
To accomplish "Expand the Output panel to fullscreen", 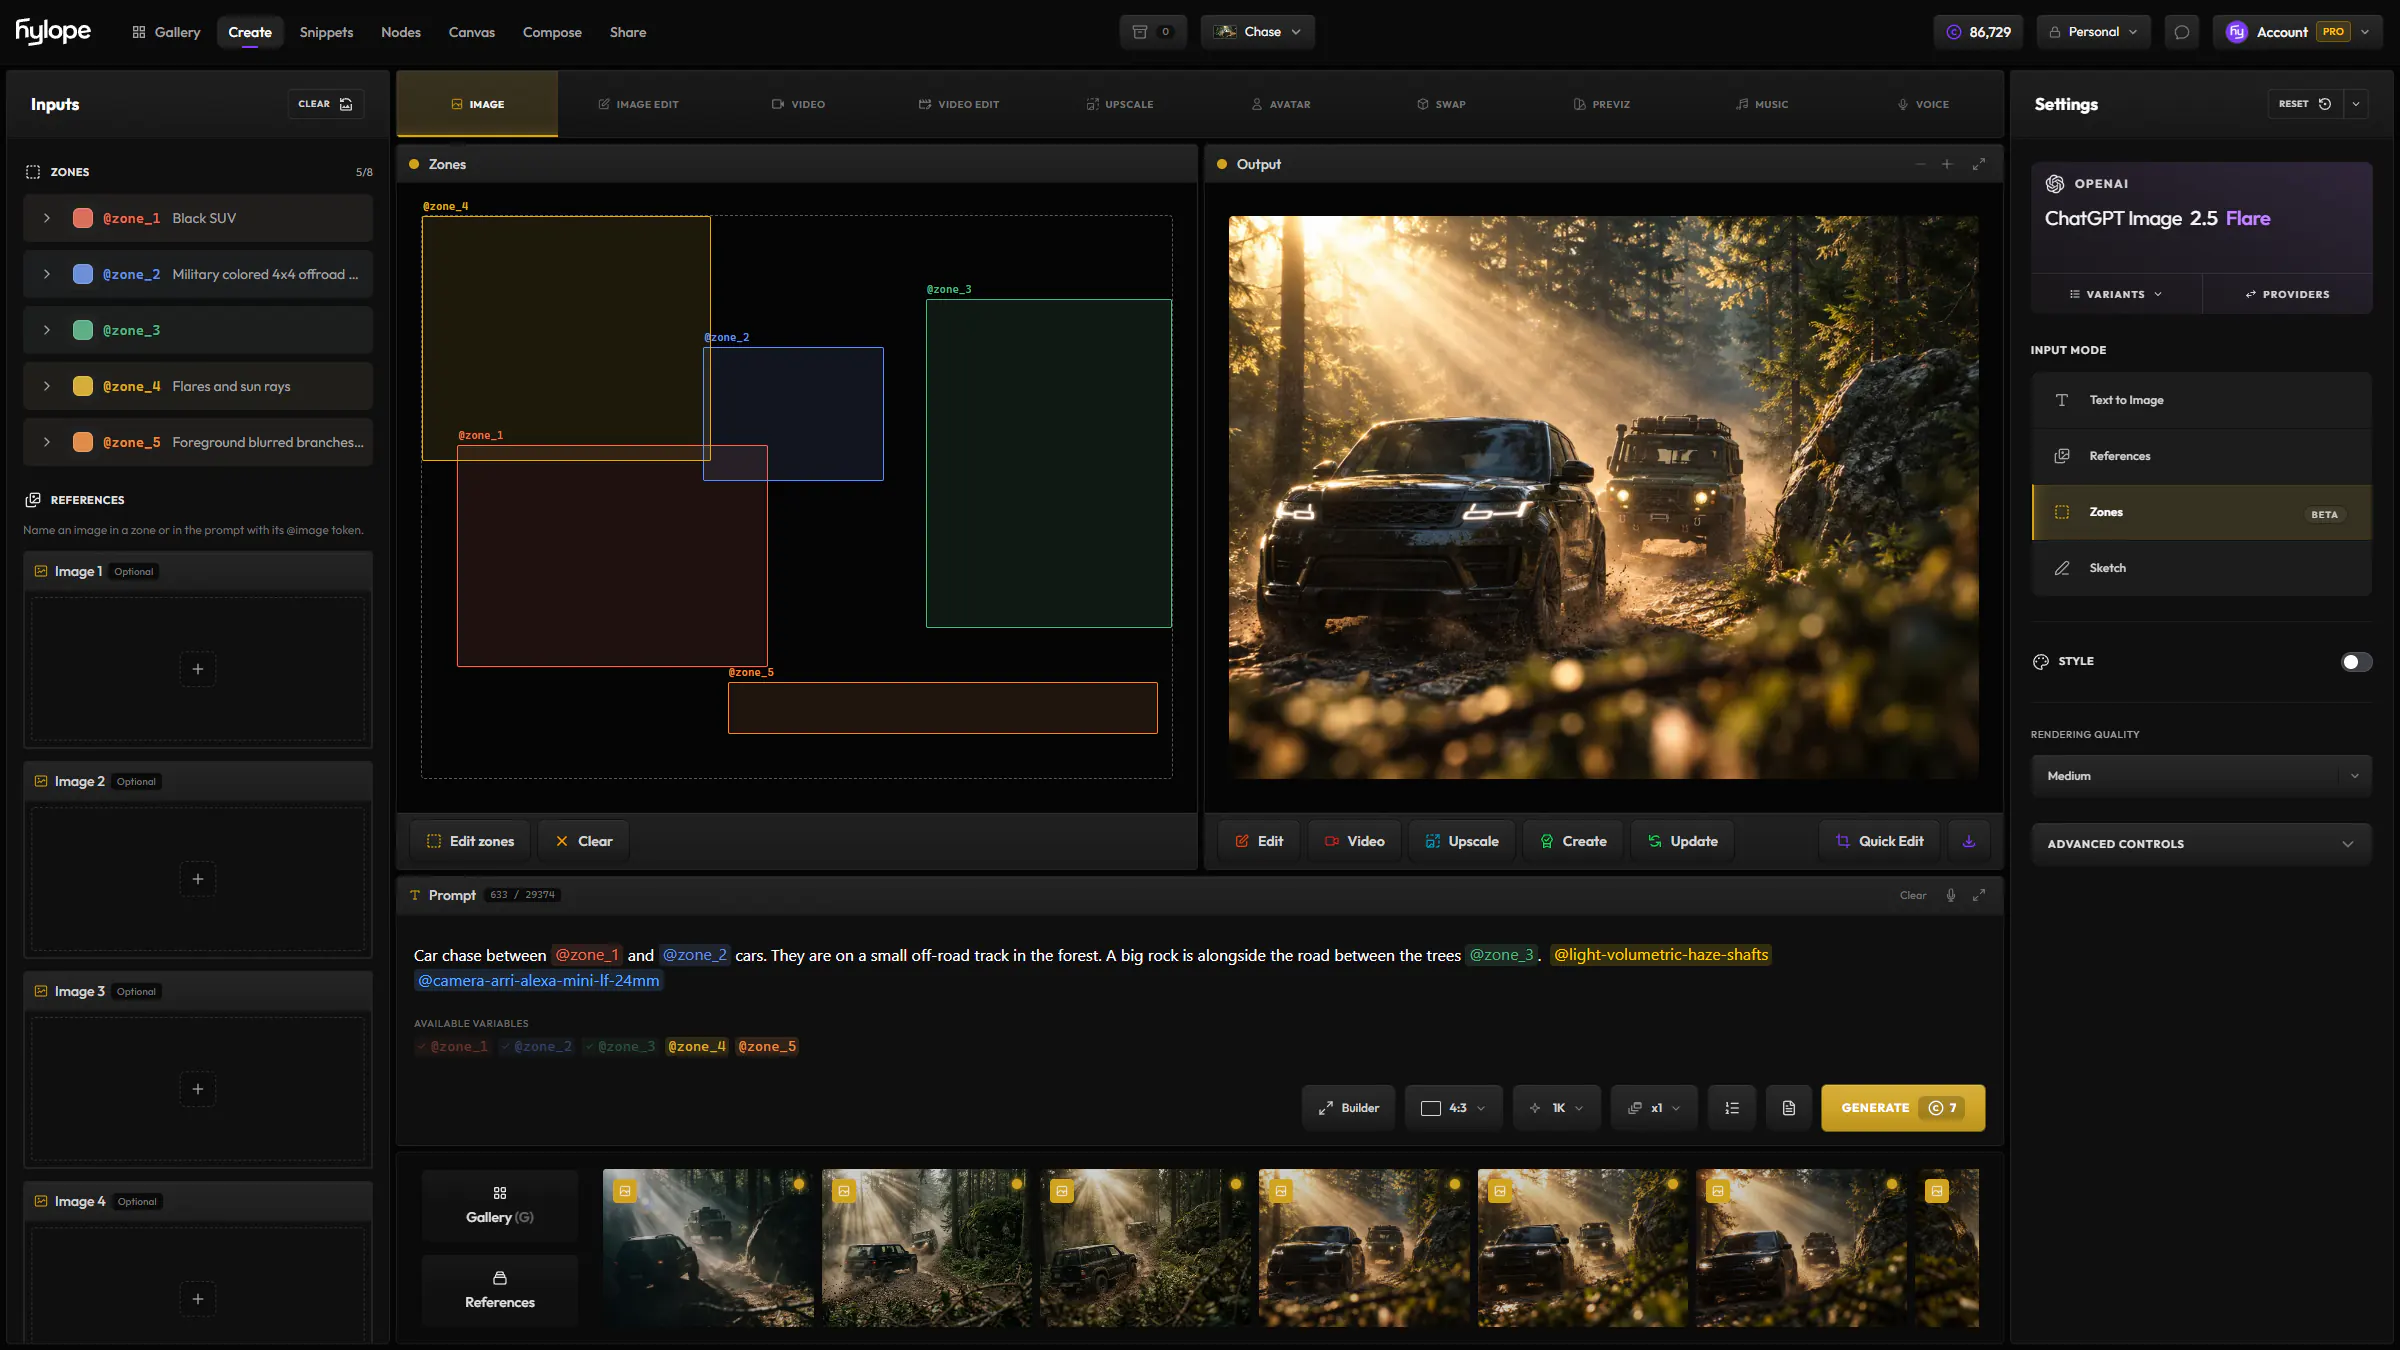I will click(1978, 164).
